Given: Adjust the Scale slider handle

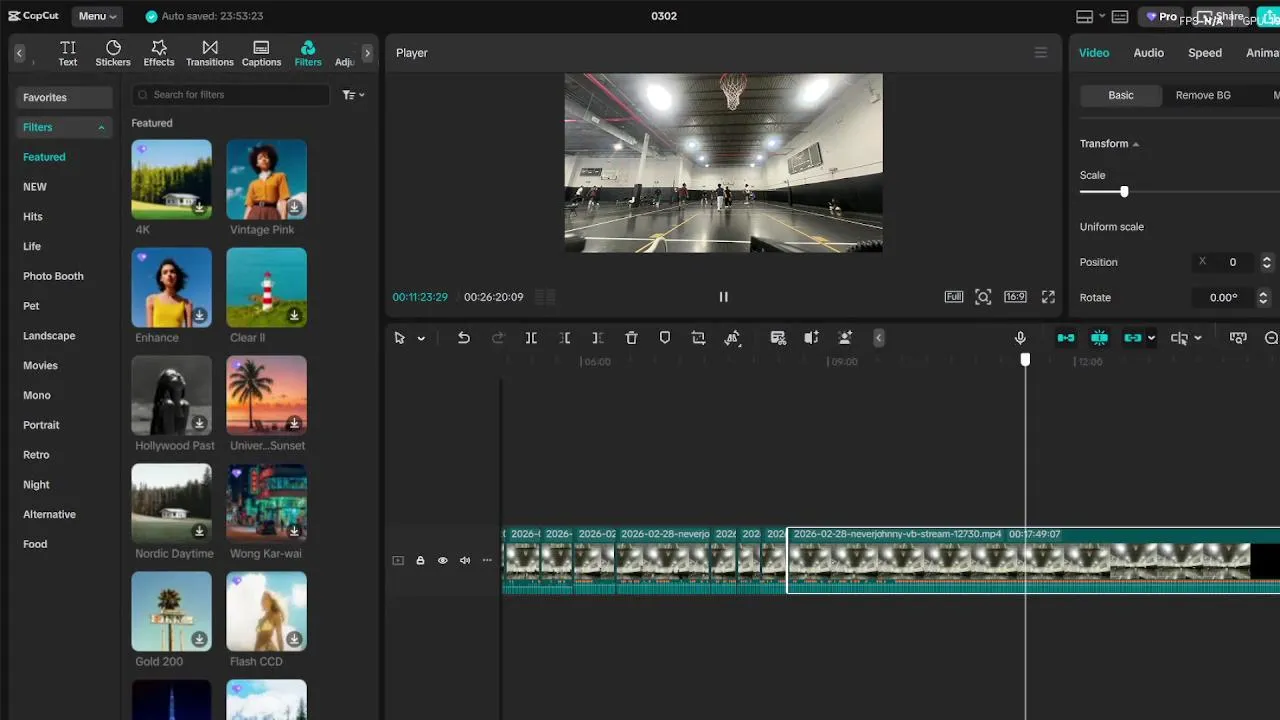Looking at the screenshot, I should (1124, 192).
